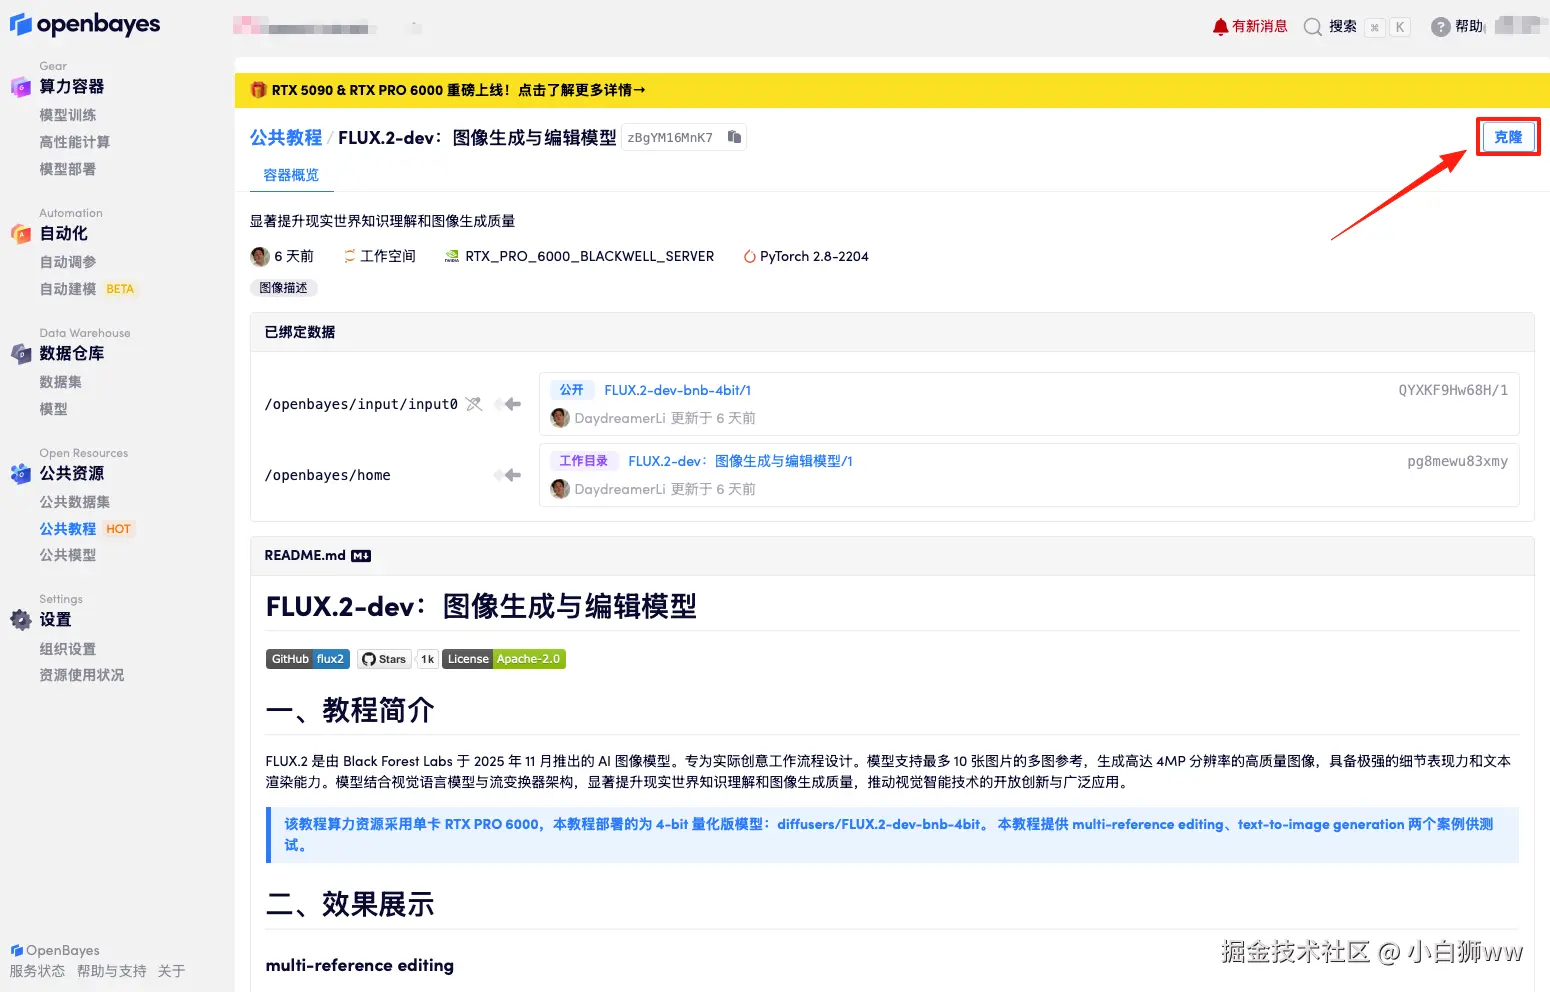This screenshot has width=1550, height=992.
Task: Click the 关于 footer link
Action: pyautogui.click(x=172, y=971)
